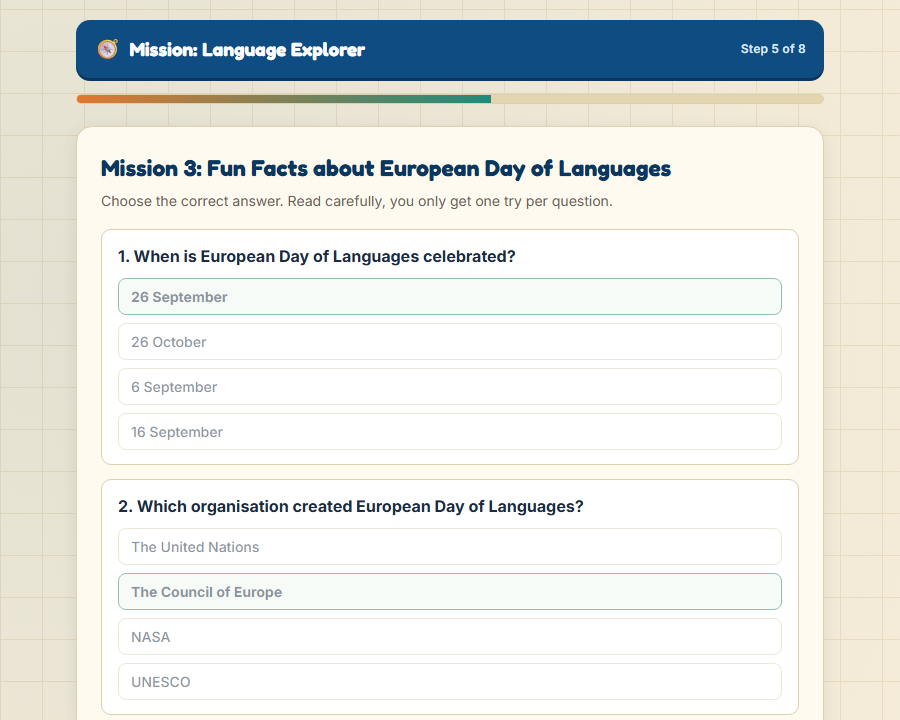Click the "Step 5 of 8" indicator
This screenshot has width=900, height=720.
[x=773, y=49]
